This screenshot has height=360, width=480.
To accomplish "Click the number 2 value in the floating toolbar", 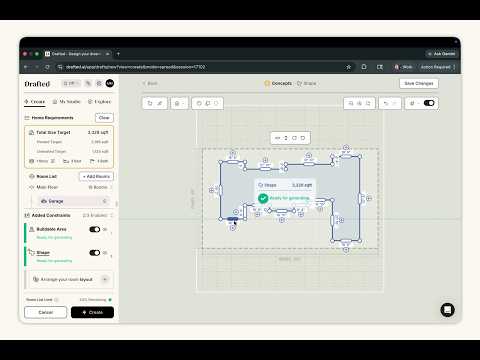I will coord(286,138).
